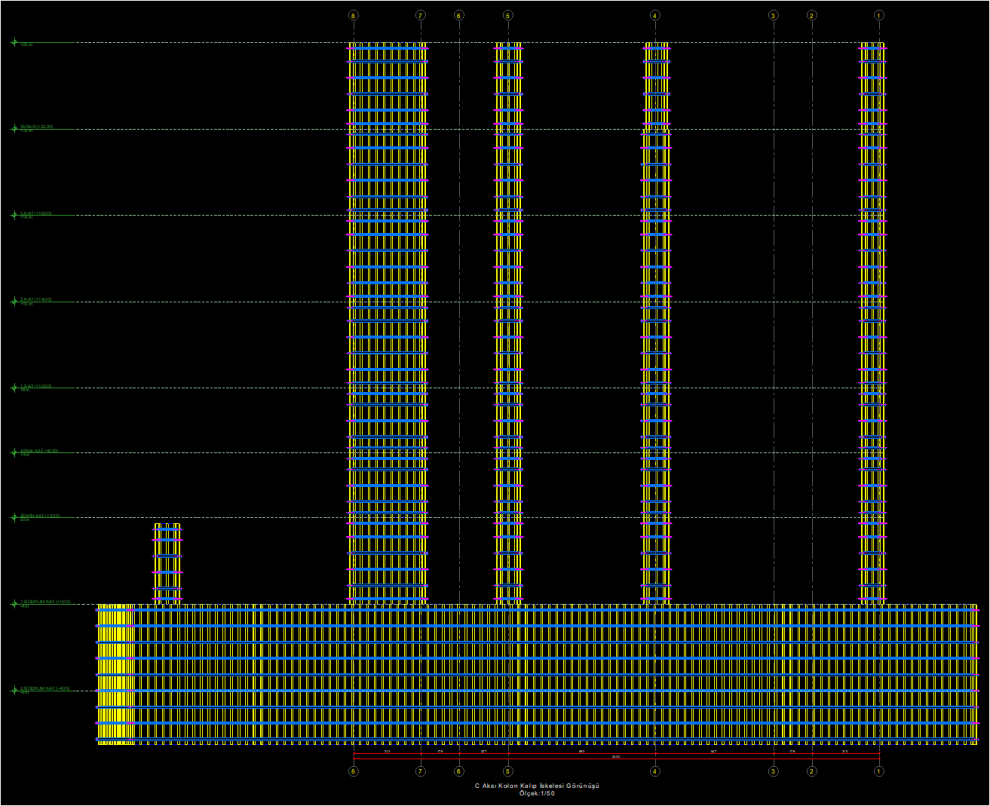Screen dimensions: 990x806
Task: Select the column scaffold tower at axis 4
Action: [x=656, y=320]
